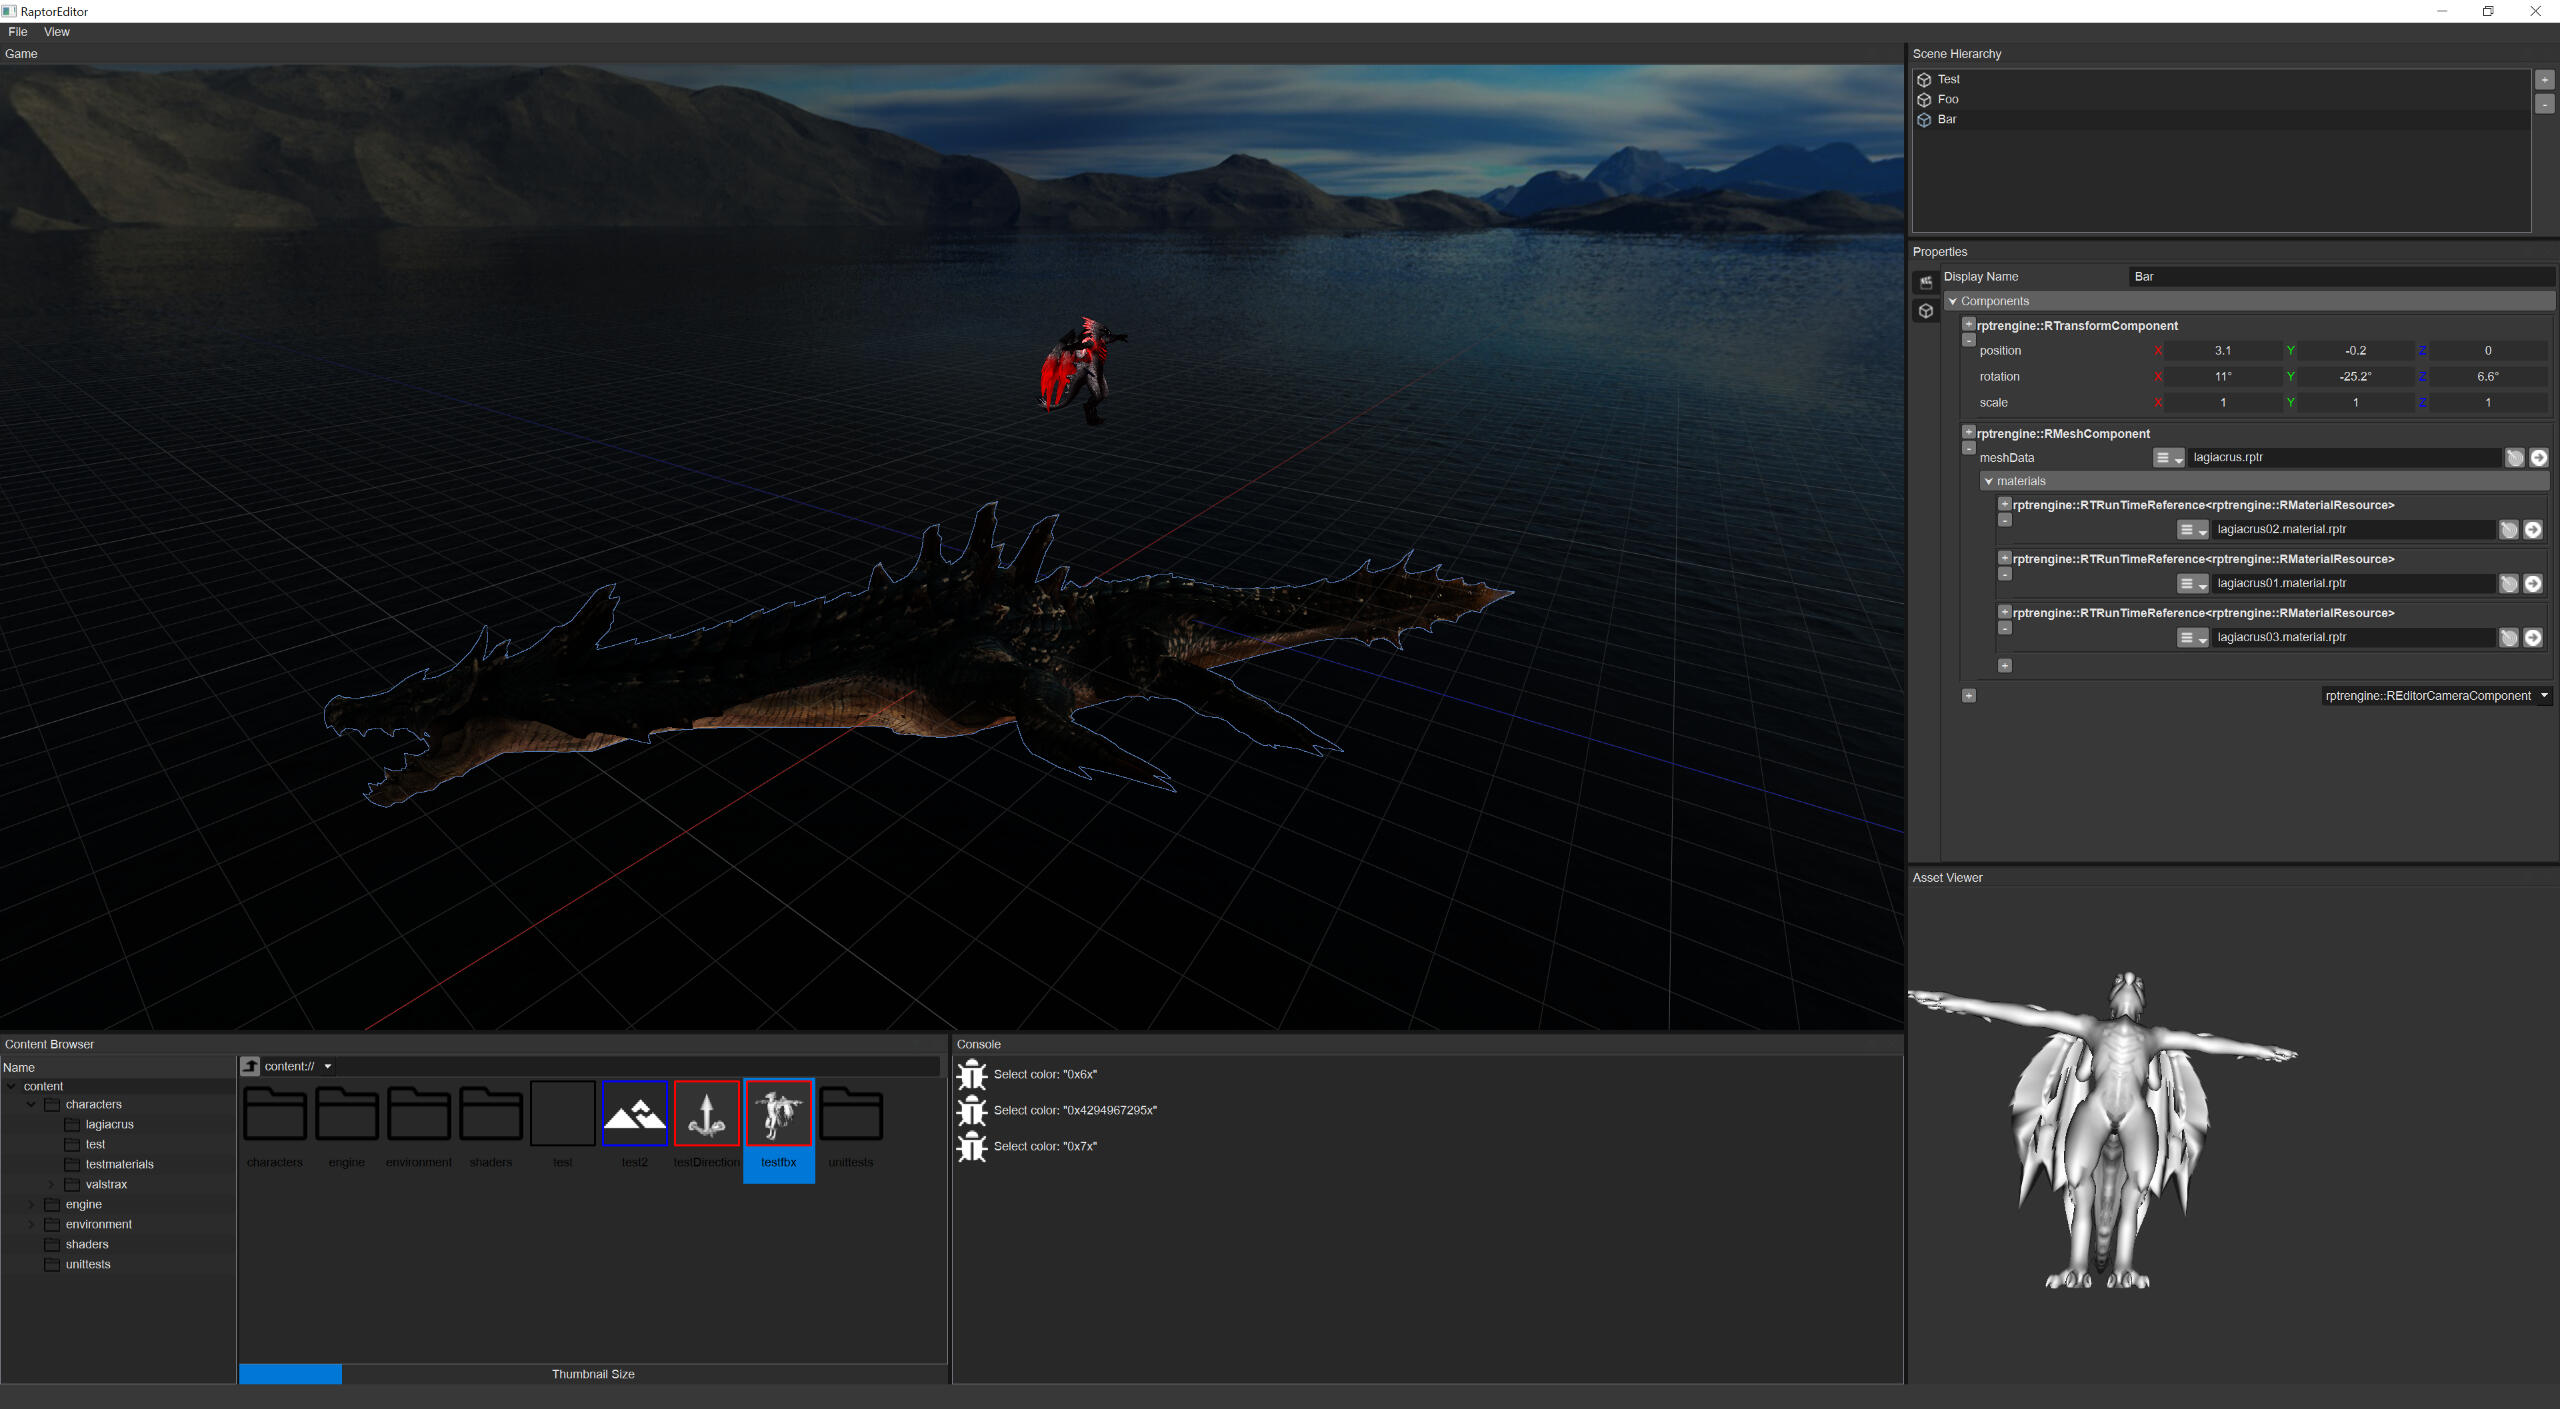Select the Test entity in Scene Hierarchy
Image resolution: width=2560 pixels, height=1409 pixels.
[2222, 79]
